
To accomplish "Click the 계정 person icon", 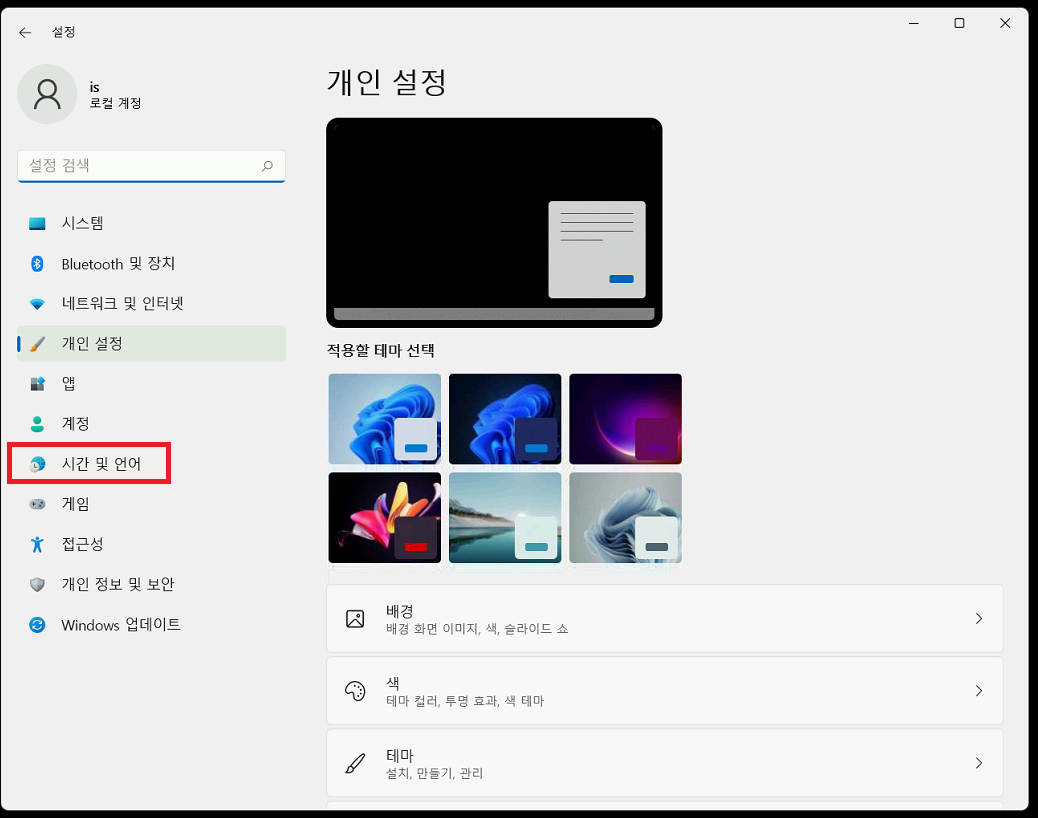I will pyautogui.click(x=37, y=424).
